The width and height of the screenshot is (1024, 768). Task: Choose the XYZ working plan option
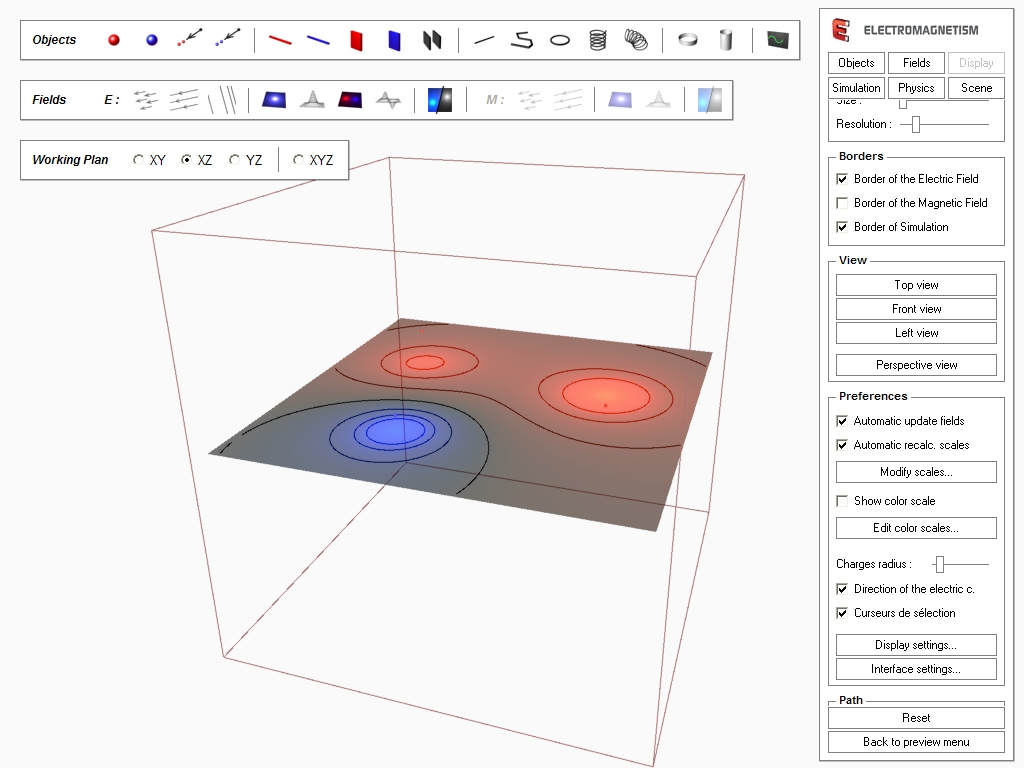[298, 160]
